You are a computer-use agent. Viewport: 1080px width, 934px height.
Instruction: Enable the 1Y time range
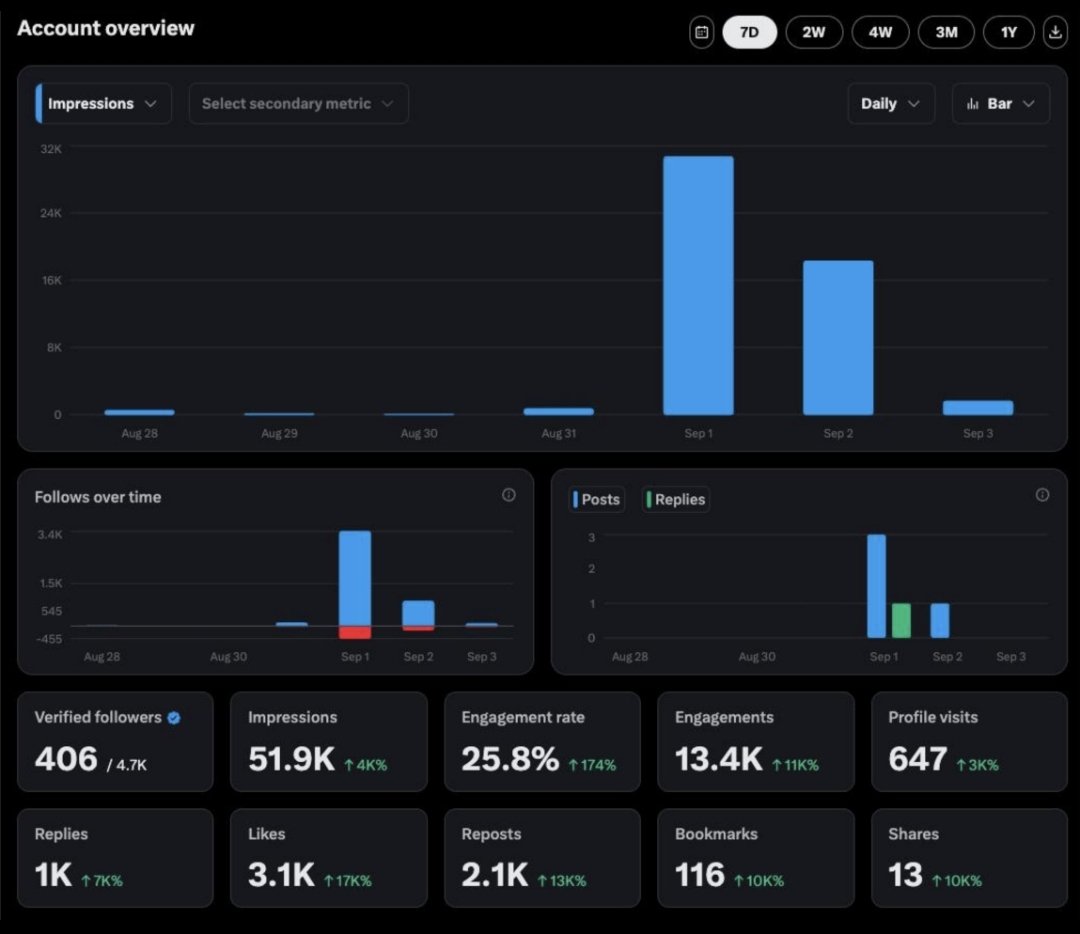1008,32
